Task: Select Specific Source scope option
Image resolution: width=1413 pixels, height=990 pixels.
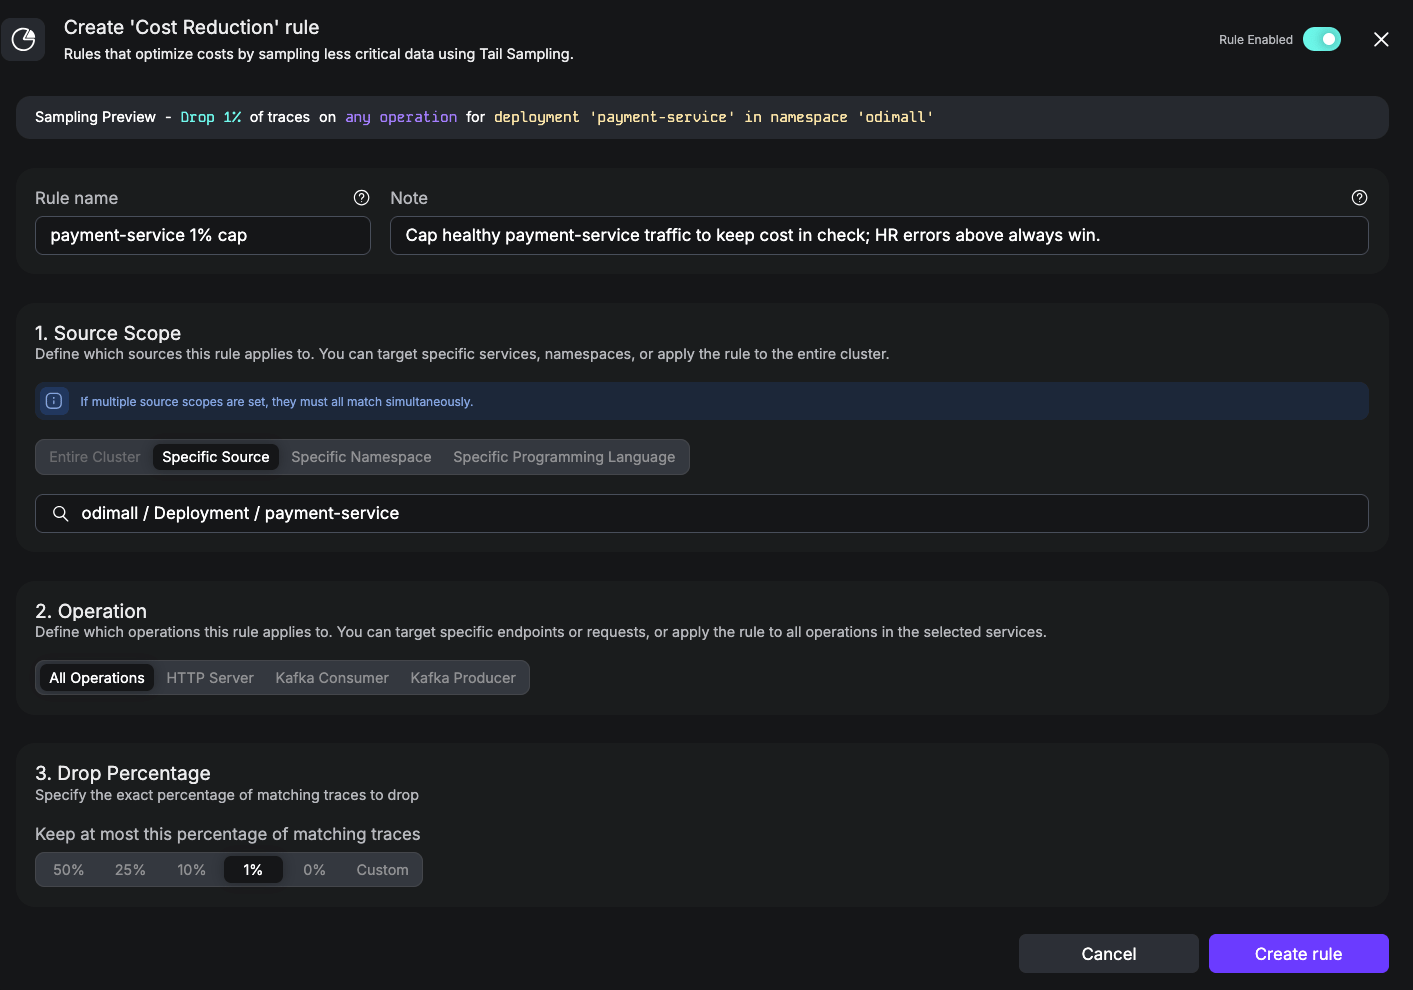Action: pos(216,457)
